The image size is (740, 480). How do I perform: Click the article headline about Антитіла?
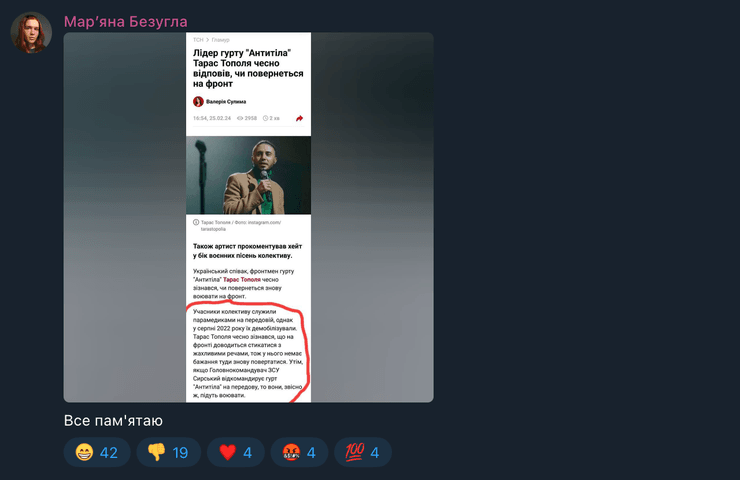248,68
